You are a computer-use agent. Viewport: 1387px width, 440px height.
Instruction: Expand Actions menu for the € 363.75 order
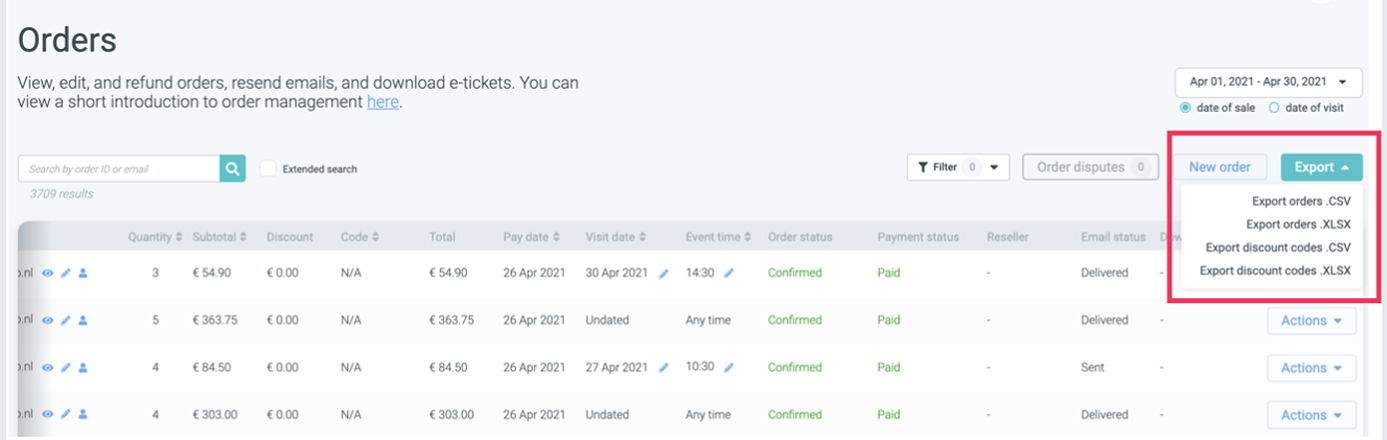pyautogui.click(x=1311, y=321)
